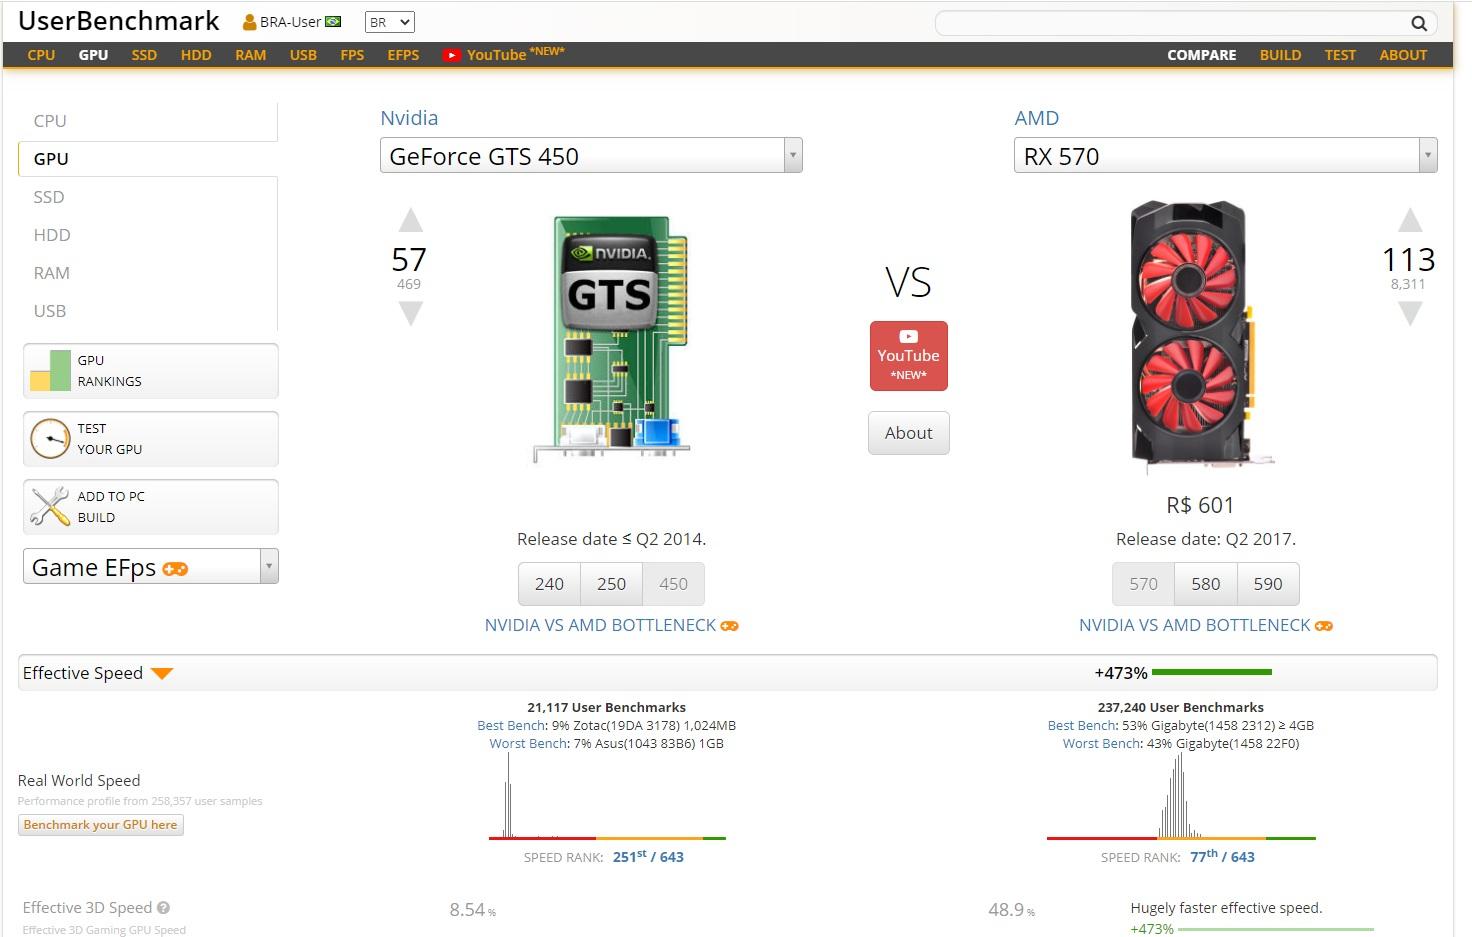
Task: Click Worst Bench link for GTS 450
Action: pyautogui.click(x=528, y=744)
